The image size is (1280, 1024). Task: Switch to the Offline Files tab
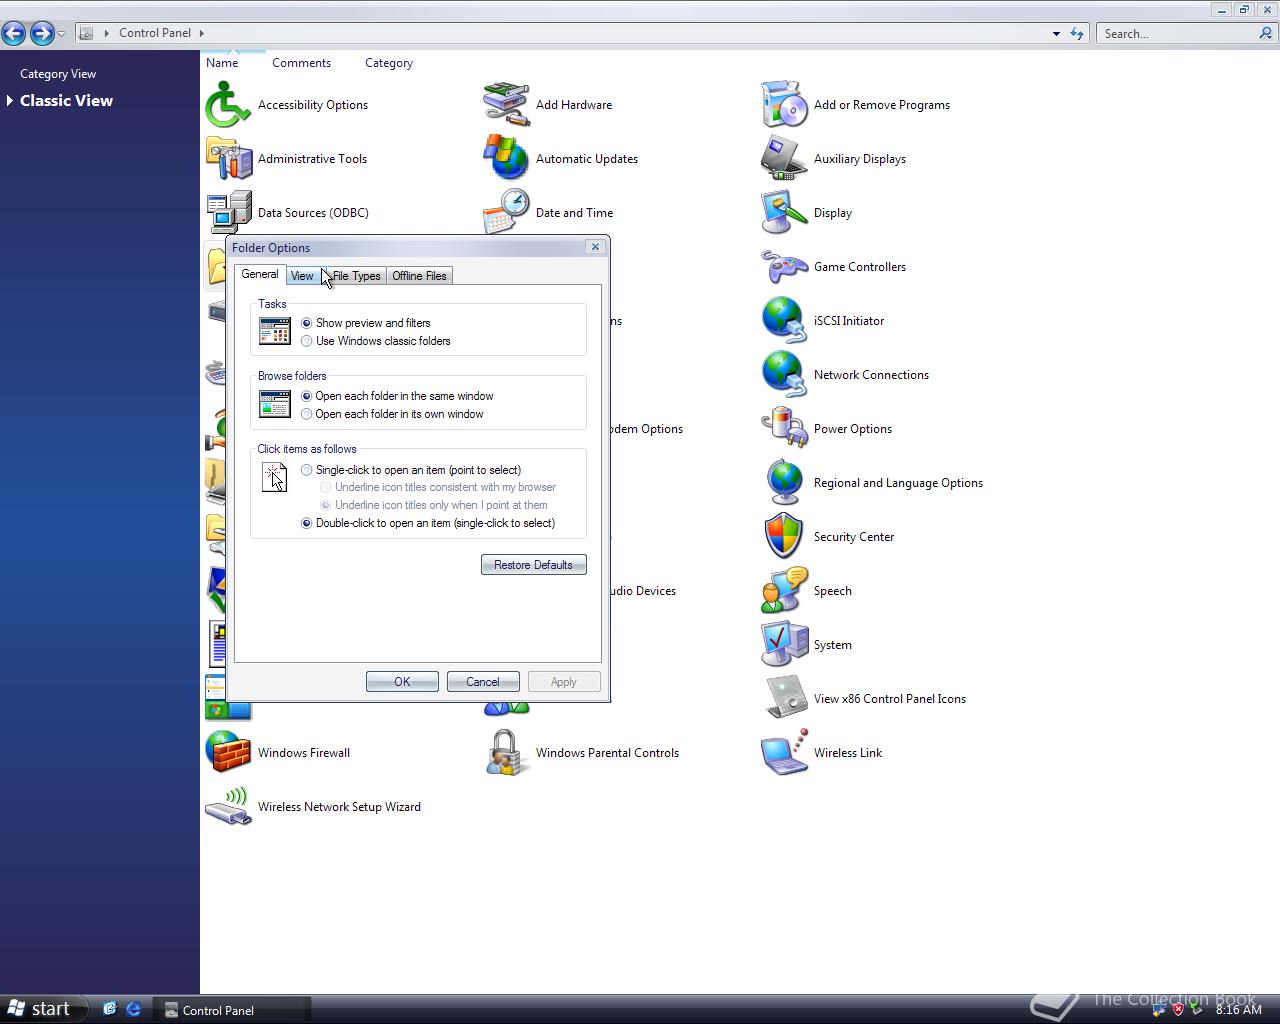(x=420, y=276)
